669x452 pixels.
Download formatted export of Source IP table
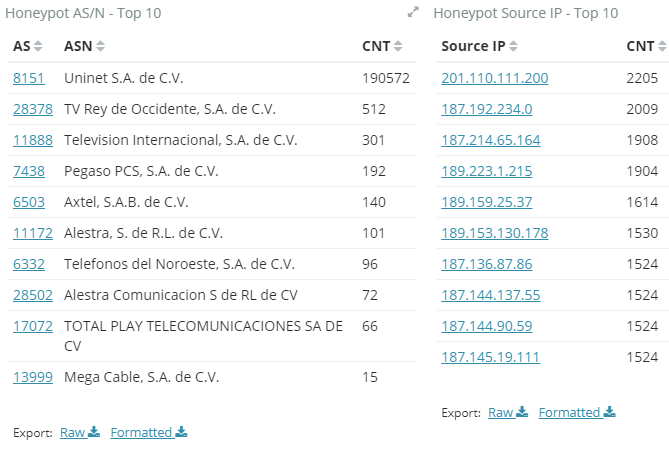tap(577, 412)
